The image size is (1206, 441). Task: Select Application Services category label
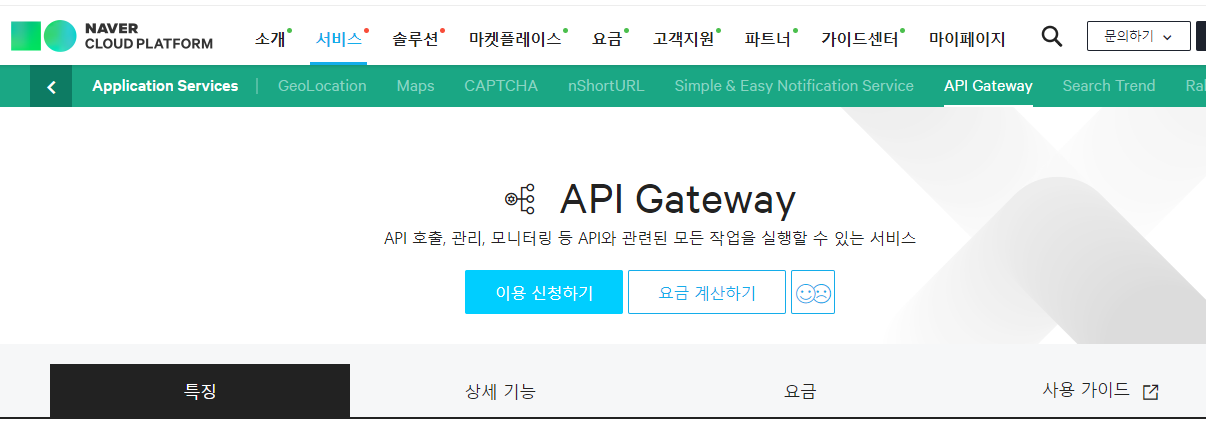(165, 86)
